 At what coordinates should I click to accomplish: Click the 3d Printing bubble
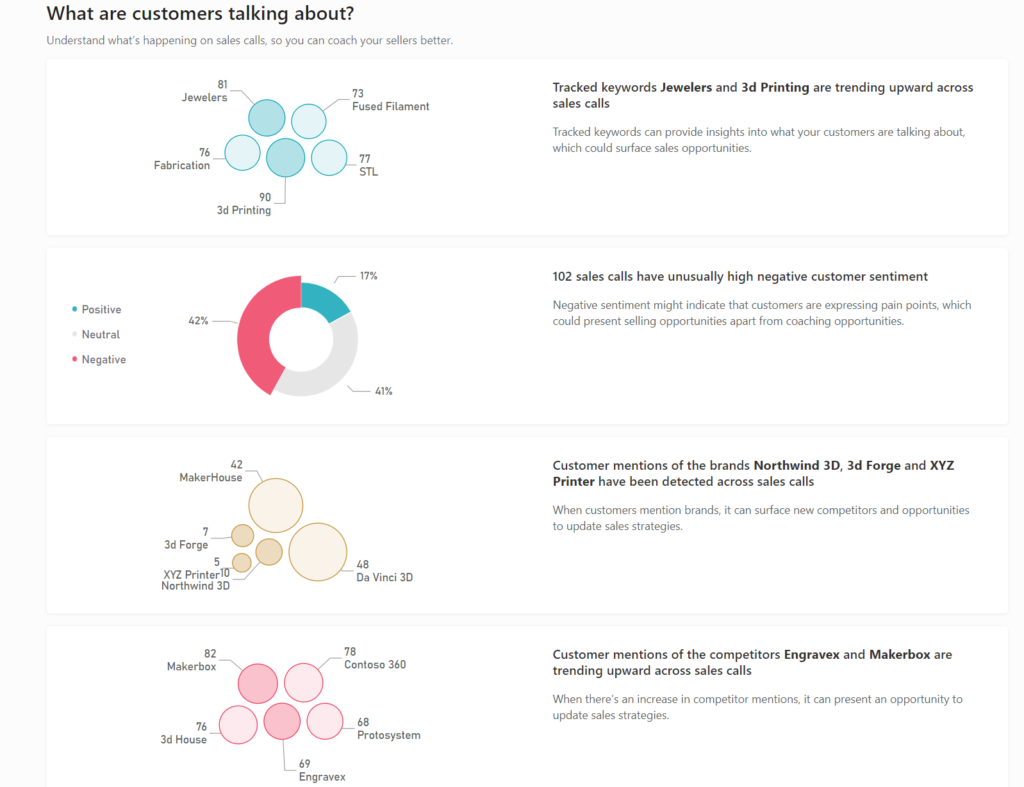pyautogui.click(x=285, y=156)
